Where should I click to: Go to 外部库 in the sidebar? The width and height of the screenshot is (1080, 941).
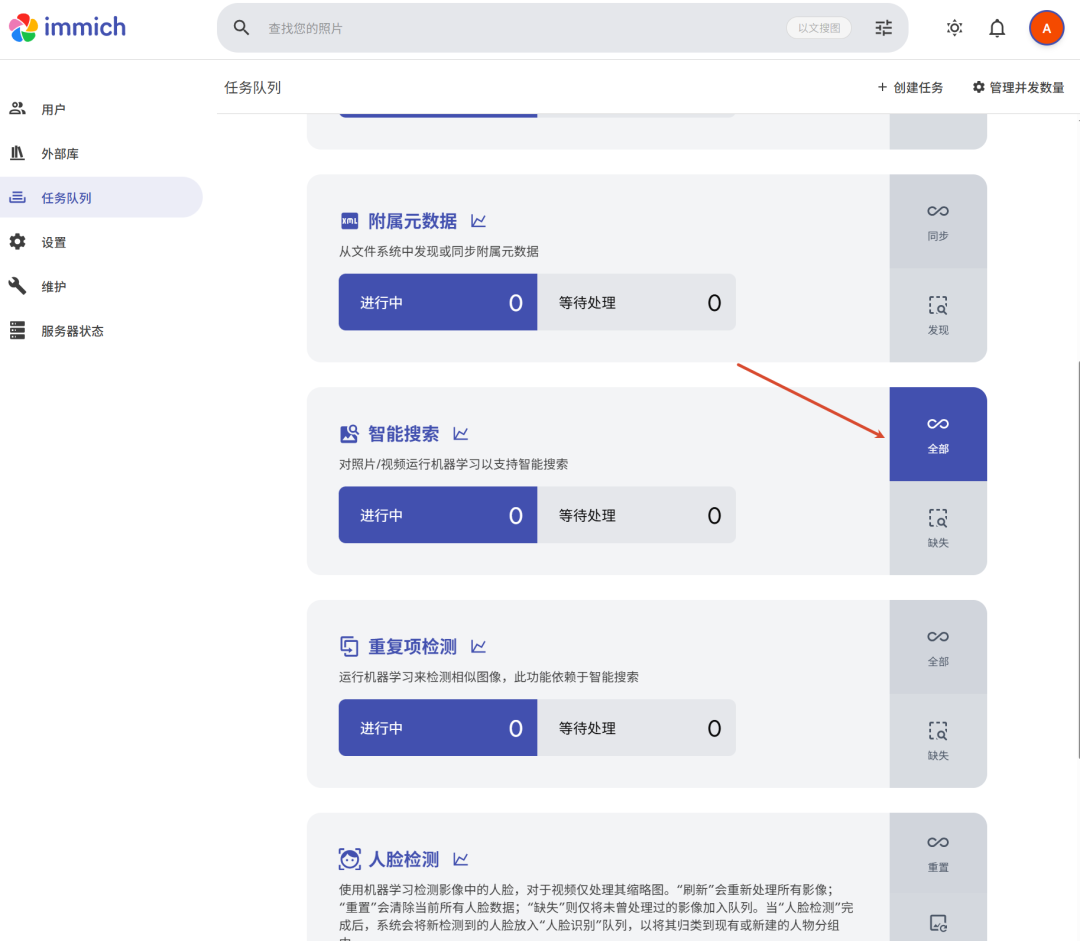[102, 153]
